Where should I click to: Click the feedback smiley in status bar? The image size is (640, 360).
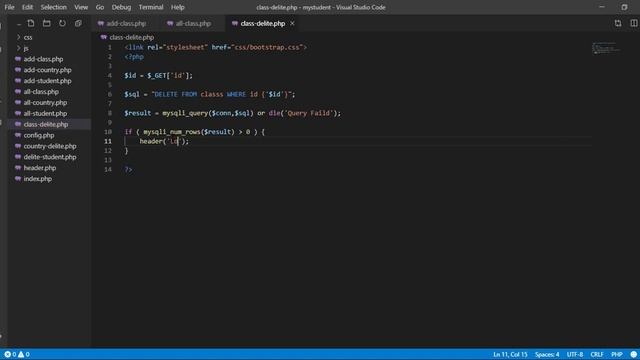point(633,354)
